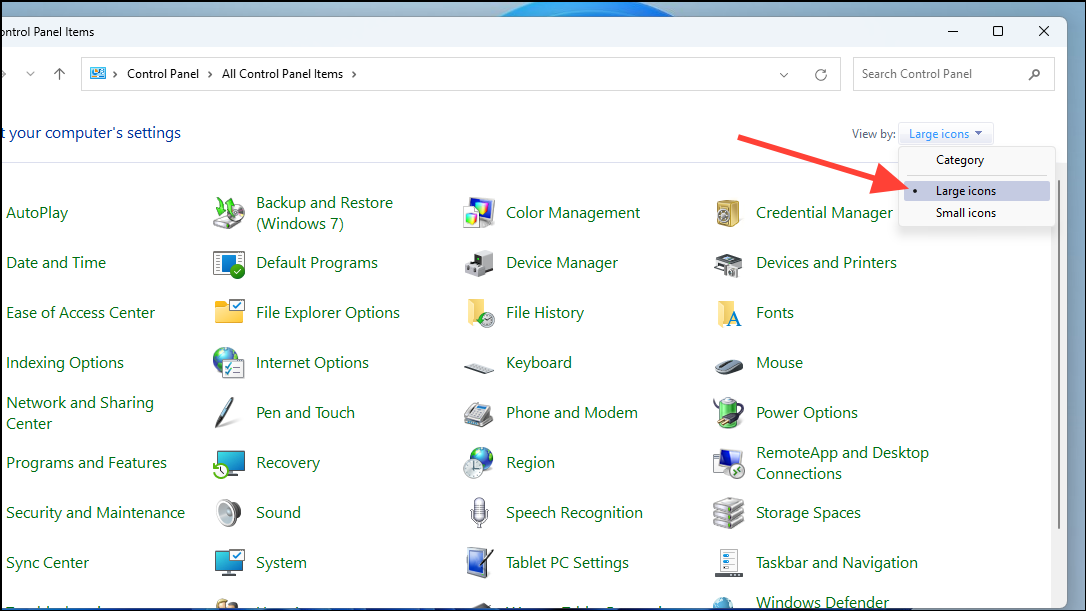Open the Speech Recognition microphone icon

[479, 513]
